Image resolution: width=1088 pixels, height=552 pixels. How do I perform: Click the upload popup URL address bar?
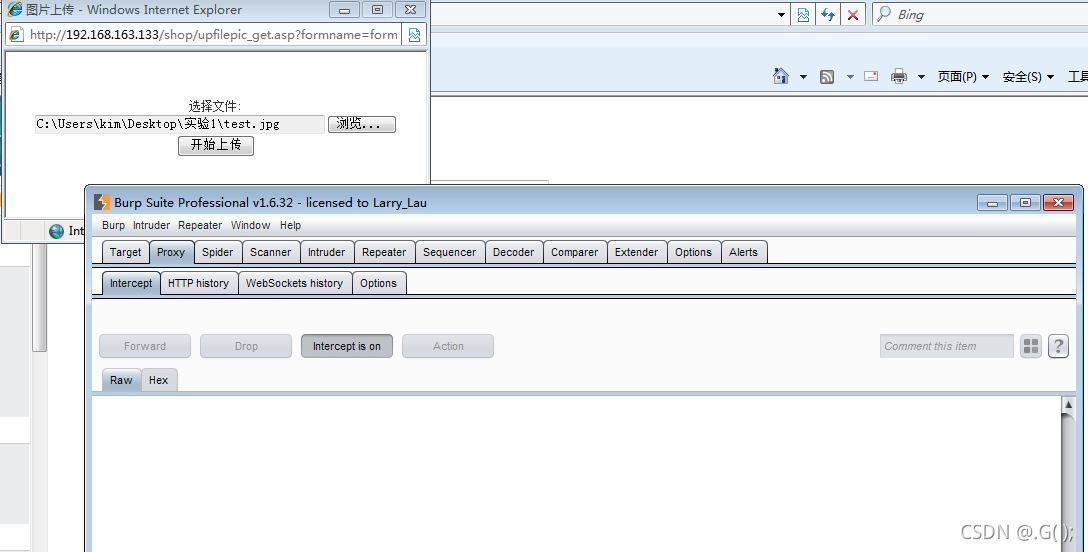(214, 35)
